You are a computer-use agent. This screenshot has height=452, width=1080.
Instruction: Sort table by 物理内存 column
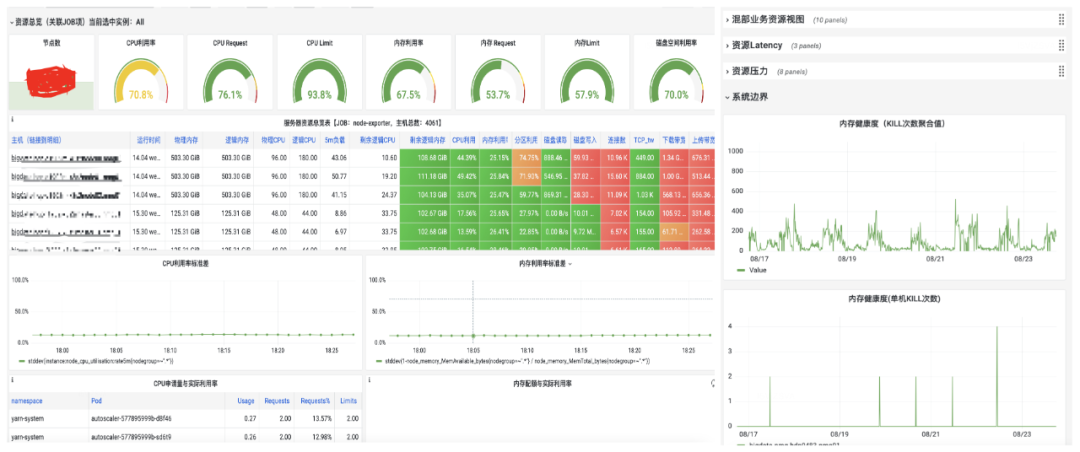[x=185, y=140]
